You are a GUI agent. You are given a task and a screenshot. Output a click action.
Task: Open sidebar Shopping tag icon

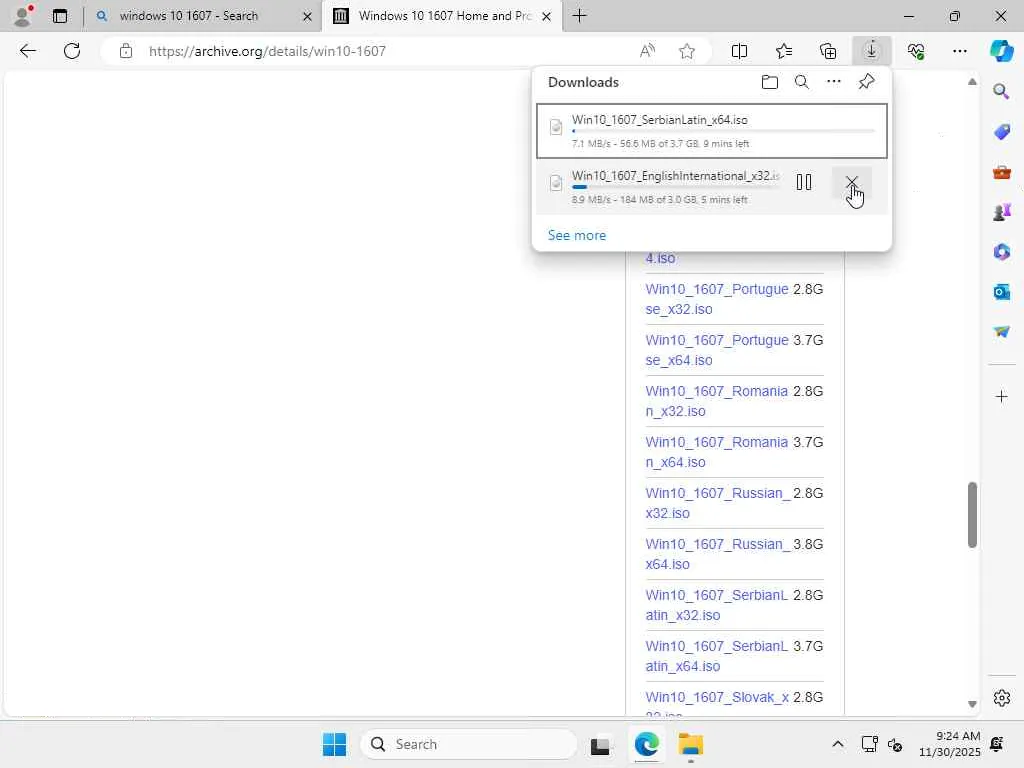(x=1001, y=132)
